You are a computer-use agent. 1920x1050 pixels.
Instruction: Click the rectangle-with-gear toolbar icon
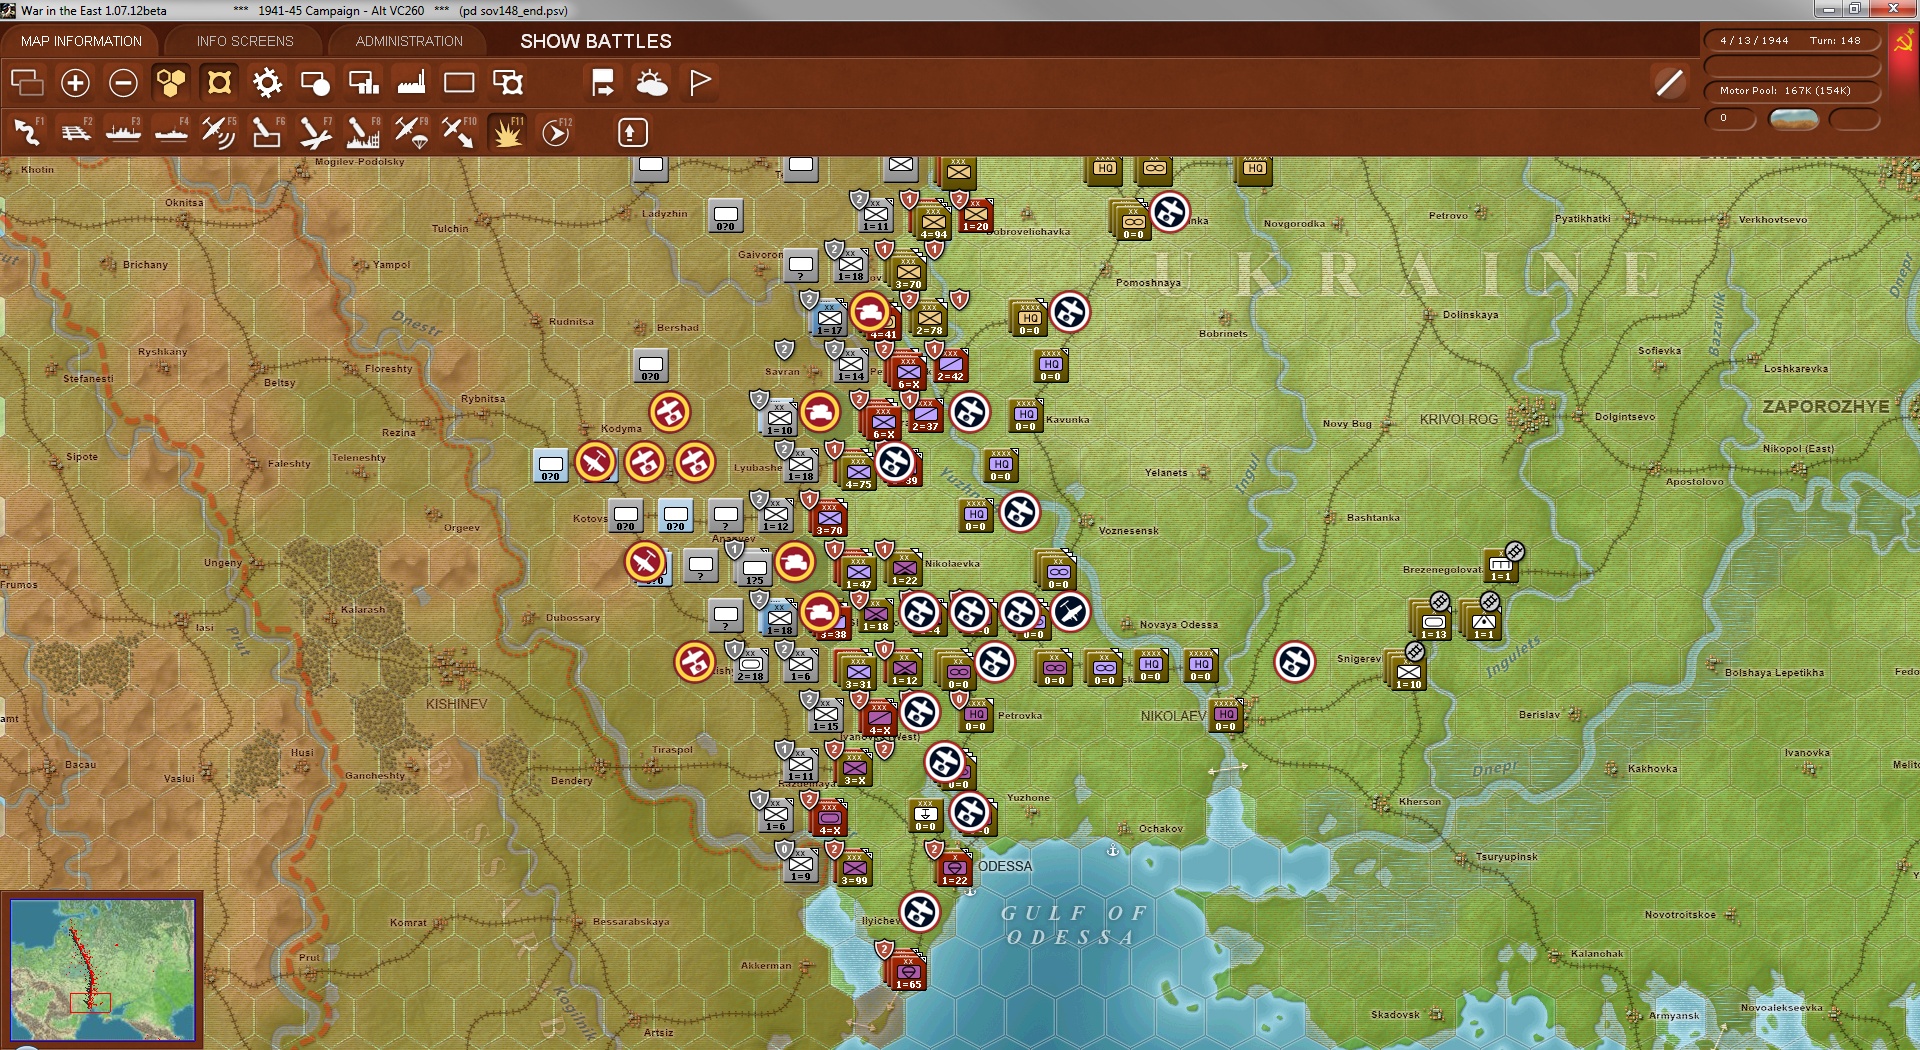point(508,83)
